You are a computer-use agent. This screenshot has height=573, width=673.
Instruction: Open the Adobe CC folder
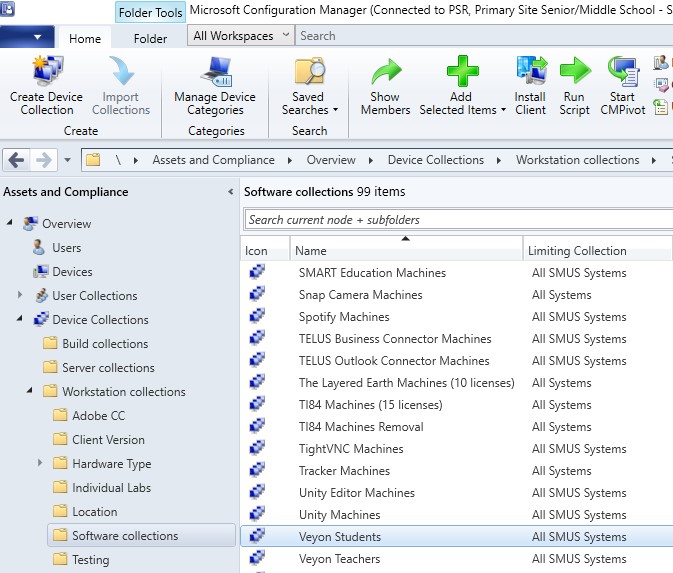coord(99,416)
